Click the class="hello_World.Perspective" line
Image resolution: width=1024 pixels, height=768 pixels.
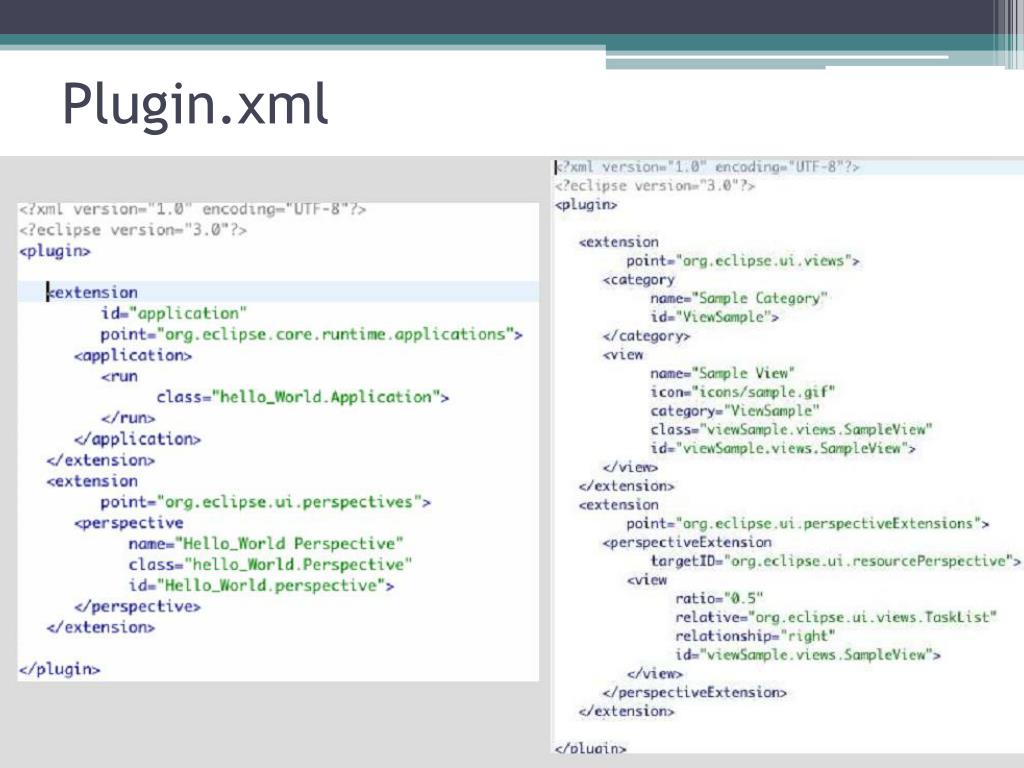coord(270,564)
